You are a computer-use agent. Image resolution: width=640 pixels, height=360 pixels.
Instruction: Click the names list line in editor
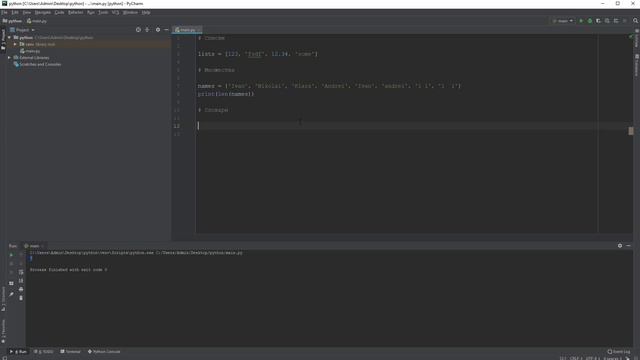click(329, 86)
